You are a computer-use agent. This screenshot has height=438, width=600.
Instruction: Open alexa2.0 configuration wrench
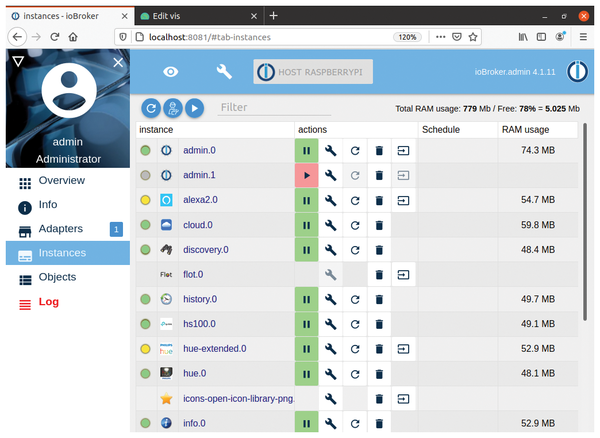pyautogui.click(x=331, y=200)
